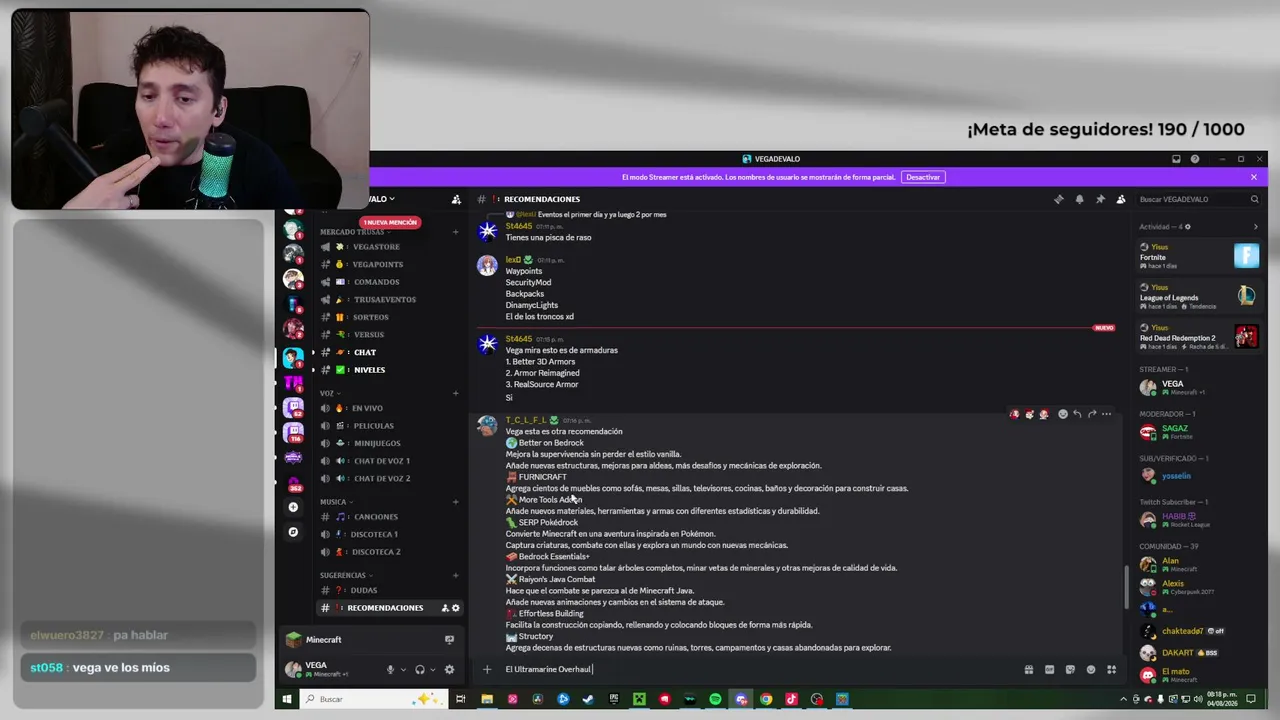Jump to the 1 NUEVA MENCIÓN pill
This screenshot has height=720, width=1280.
pyautogui.click(x=390, y=222)
